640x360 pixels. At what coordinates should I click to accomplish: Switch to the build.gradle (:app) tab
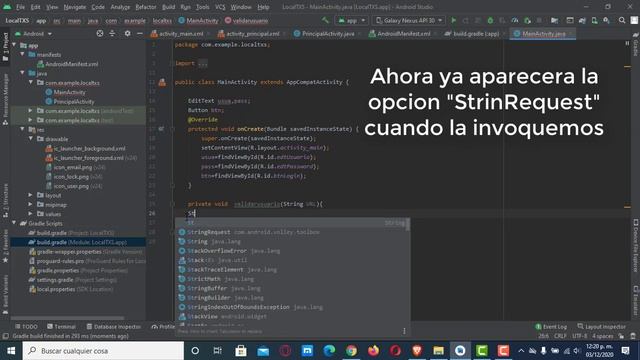pyautogui.click(x=472, y=33)
